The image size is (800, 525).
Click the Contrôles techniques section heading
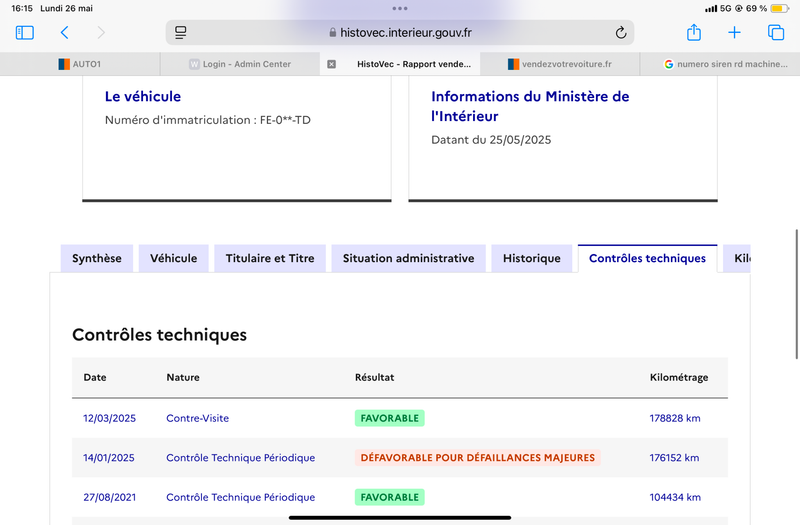tap(159, 335)
